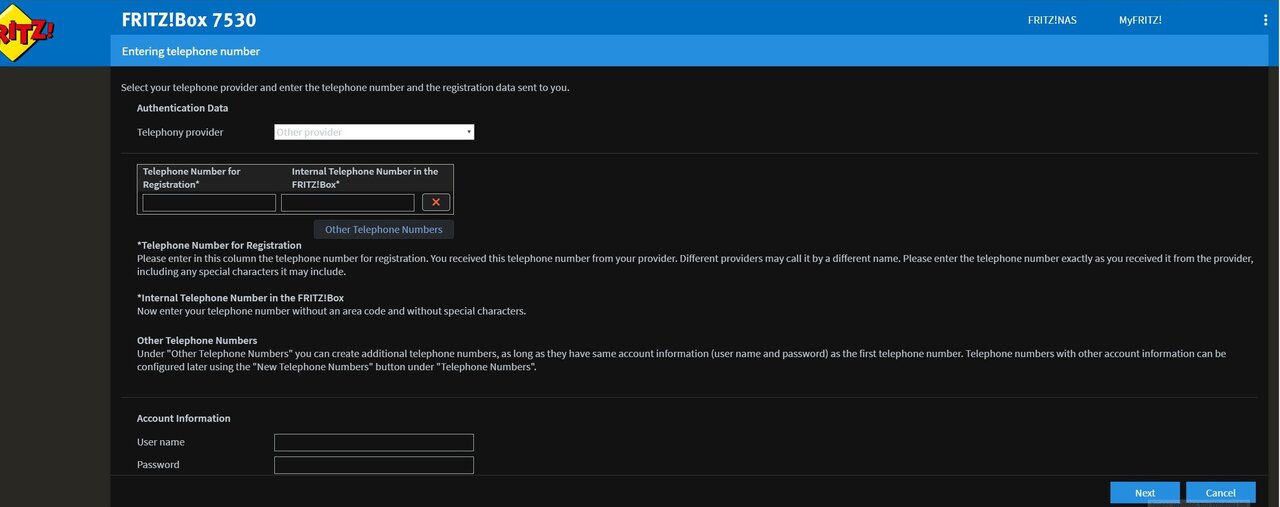This screenshot has width=1280, height=507.
Task: Click Internal Telephone Number column header
Action: pyautogui.click(x=365, y=178)
